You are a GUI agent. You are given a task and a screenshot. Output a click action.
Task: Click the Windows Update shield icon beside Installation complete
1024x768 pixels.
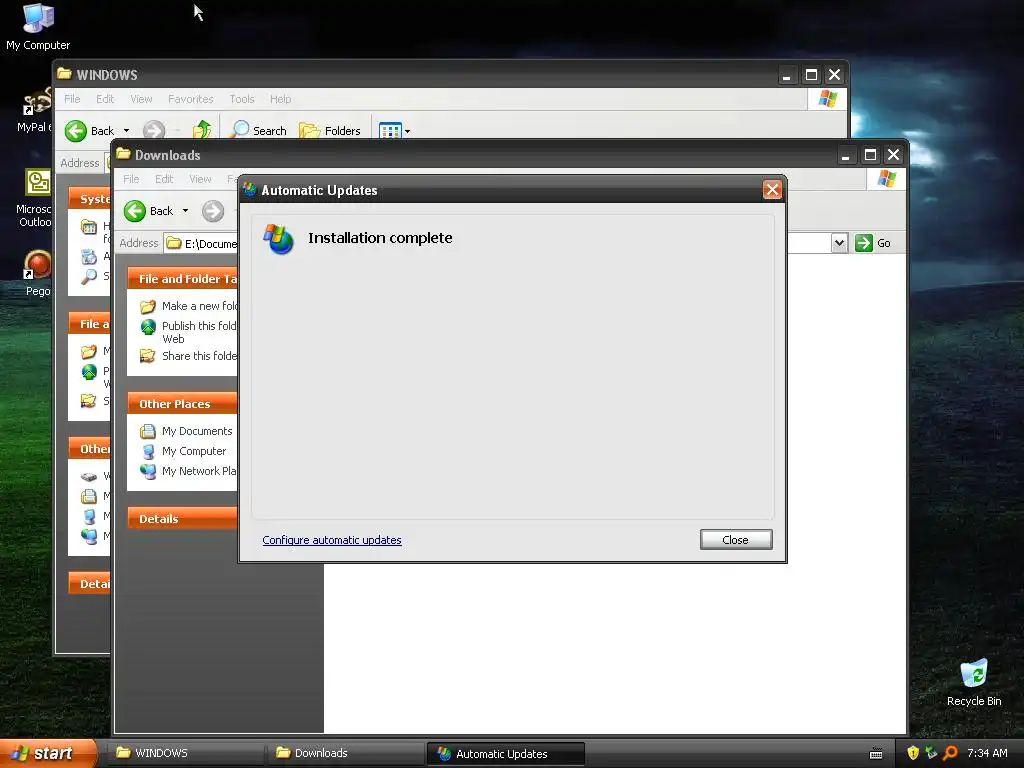pyautogui.click(x=279, y=239)
